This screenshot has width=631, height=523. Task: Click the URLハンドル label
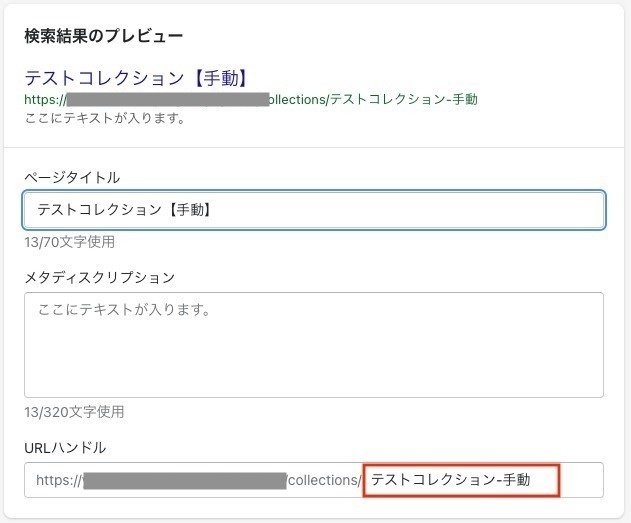65,447
